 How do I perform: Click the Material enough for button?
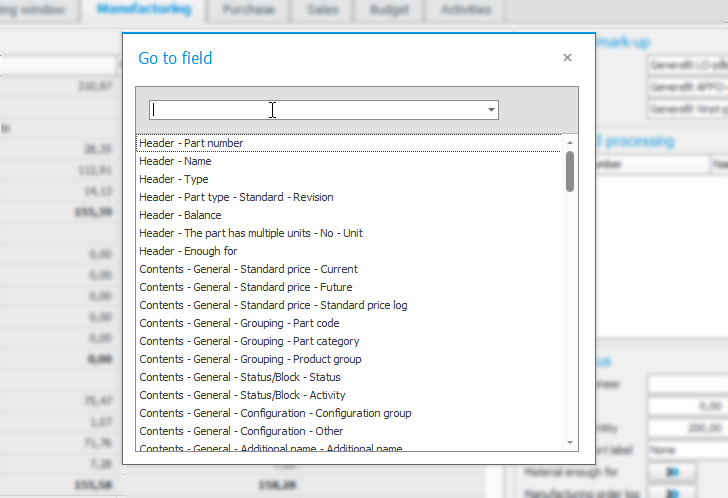pyautogui.click(x=671, y=471)
